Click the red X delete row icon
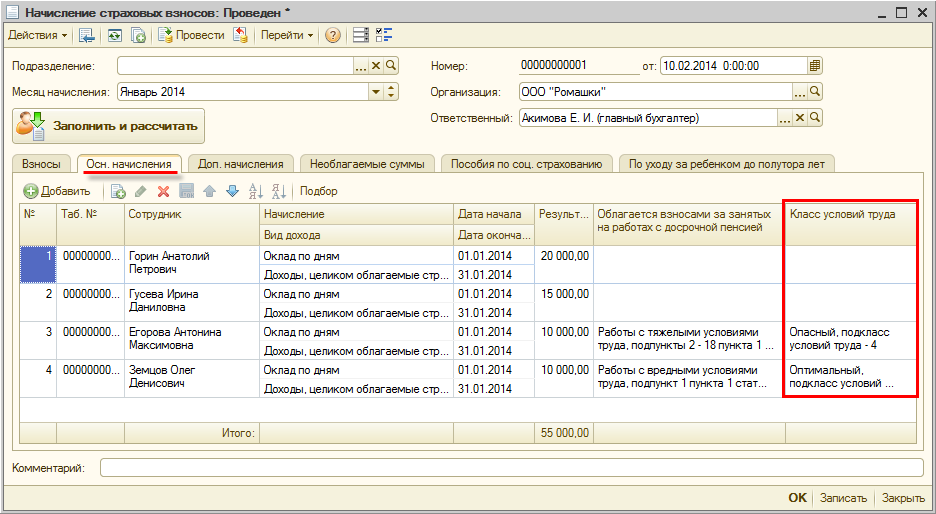936x514 pixels. tap(163, 191)
